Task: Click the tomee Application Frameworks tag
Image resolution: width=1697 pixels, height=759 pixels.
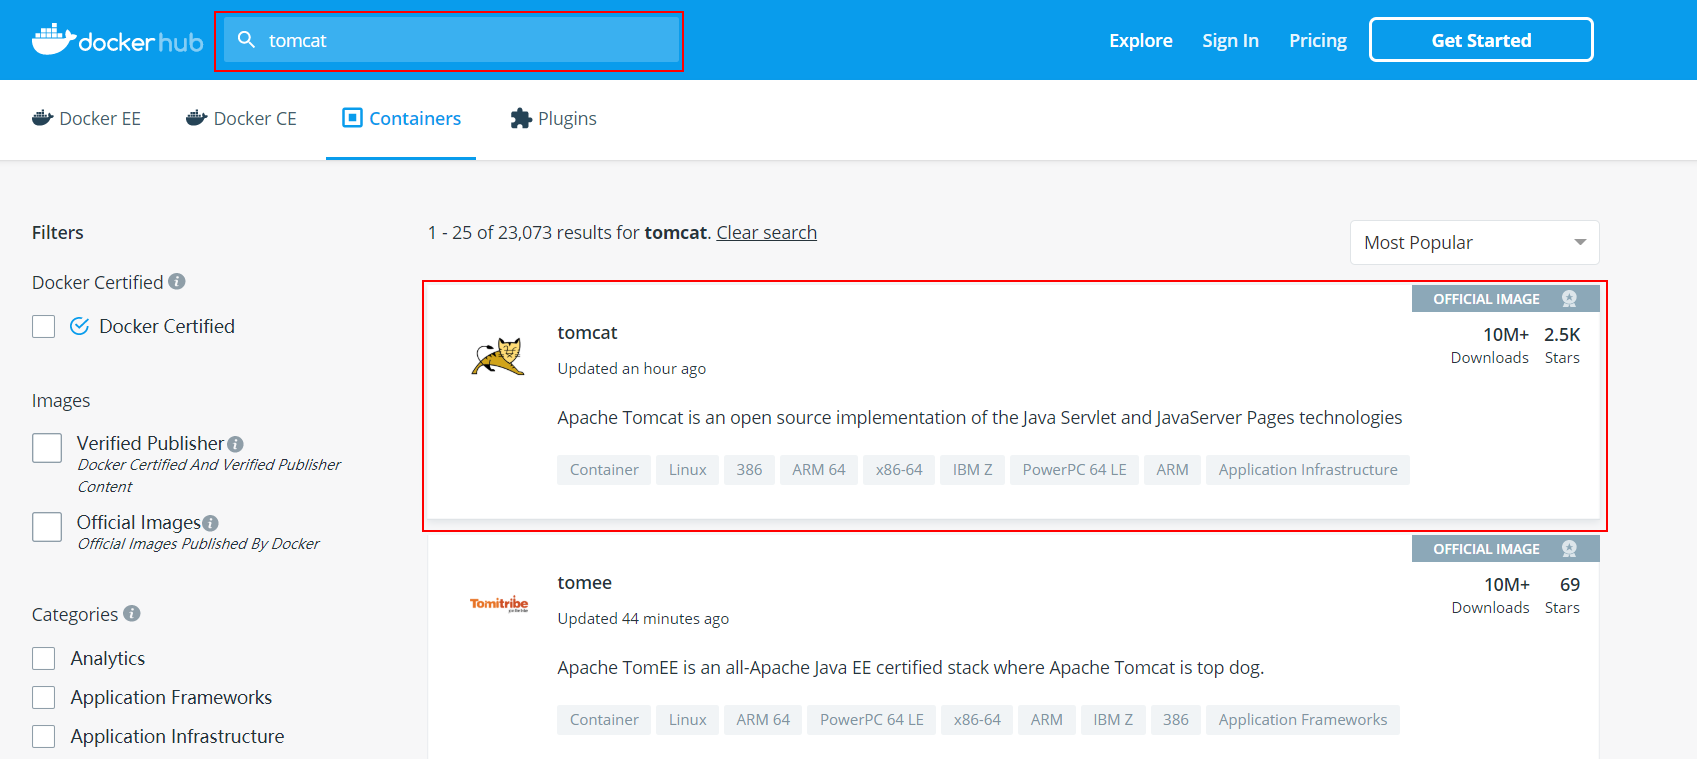Action: (1302, 720)
